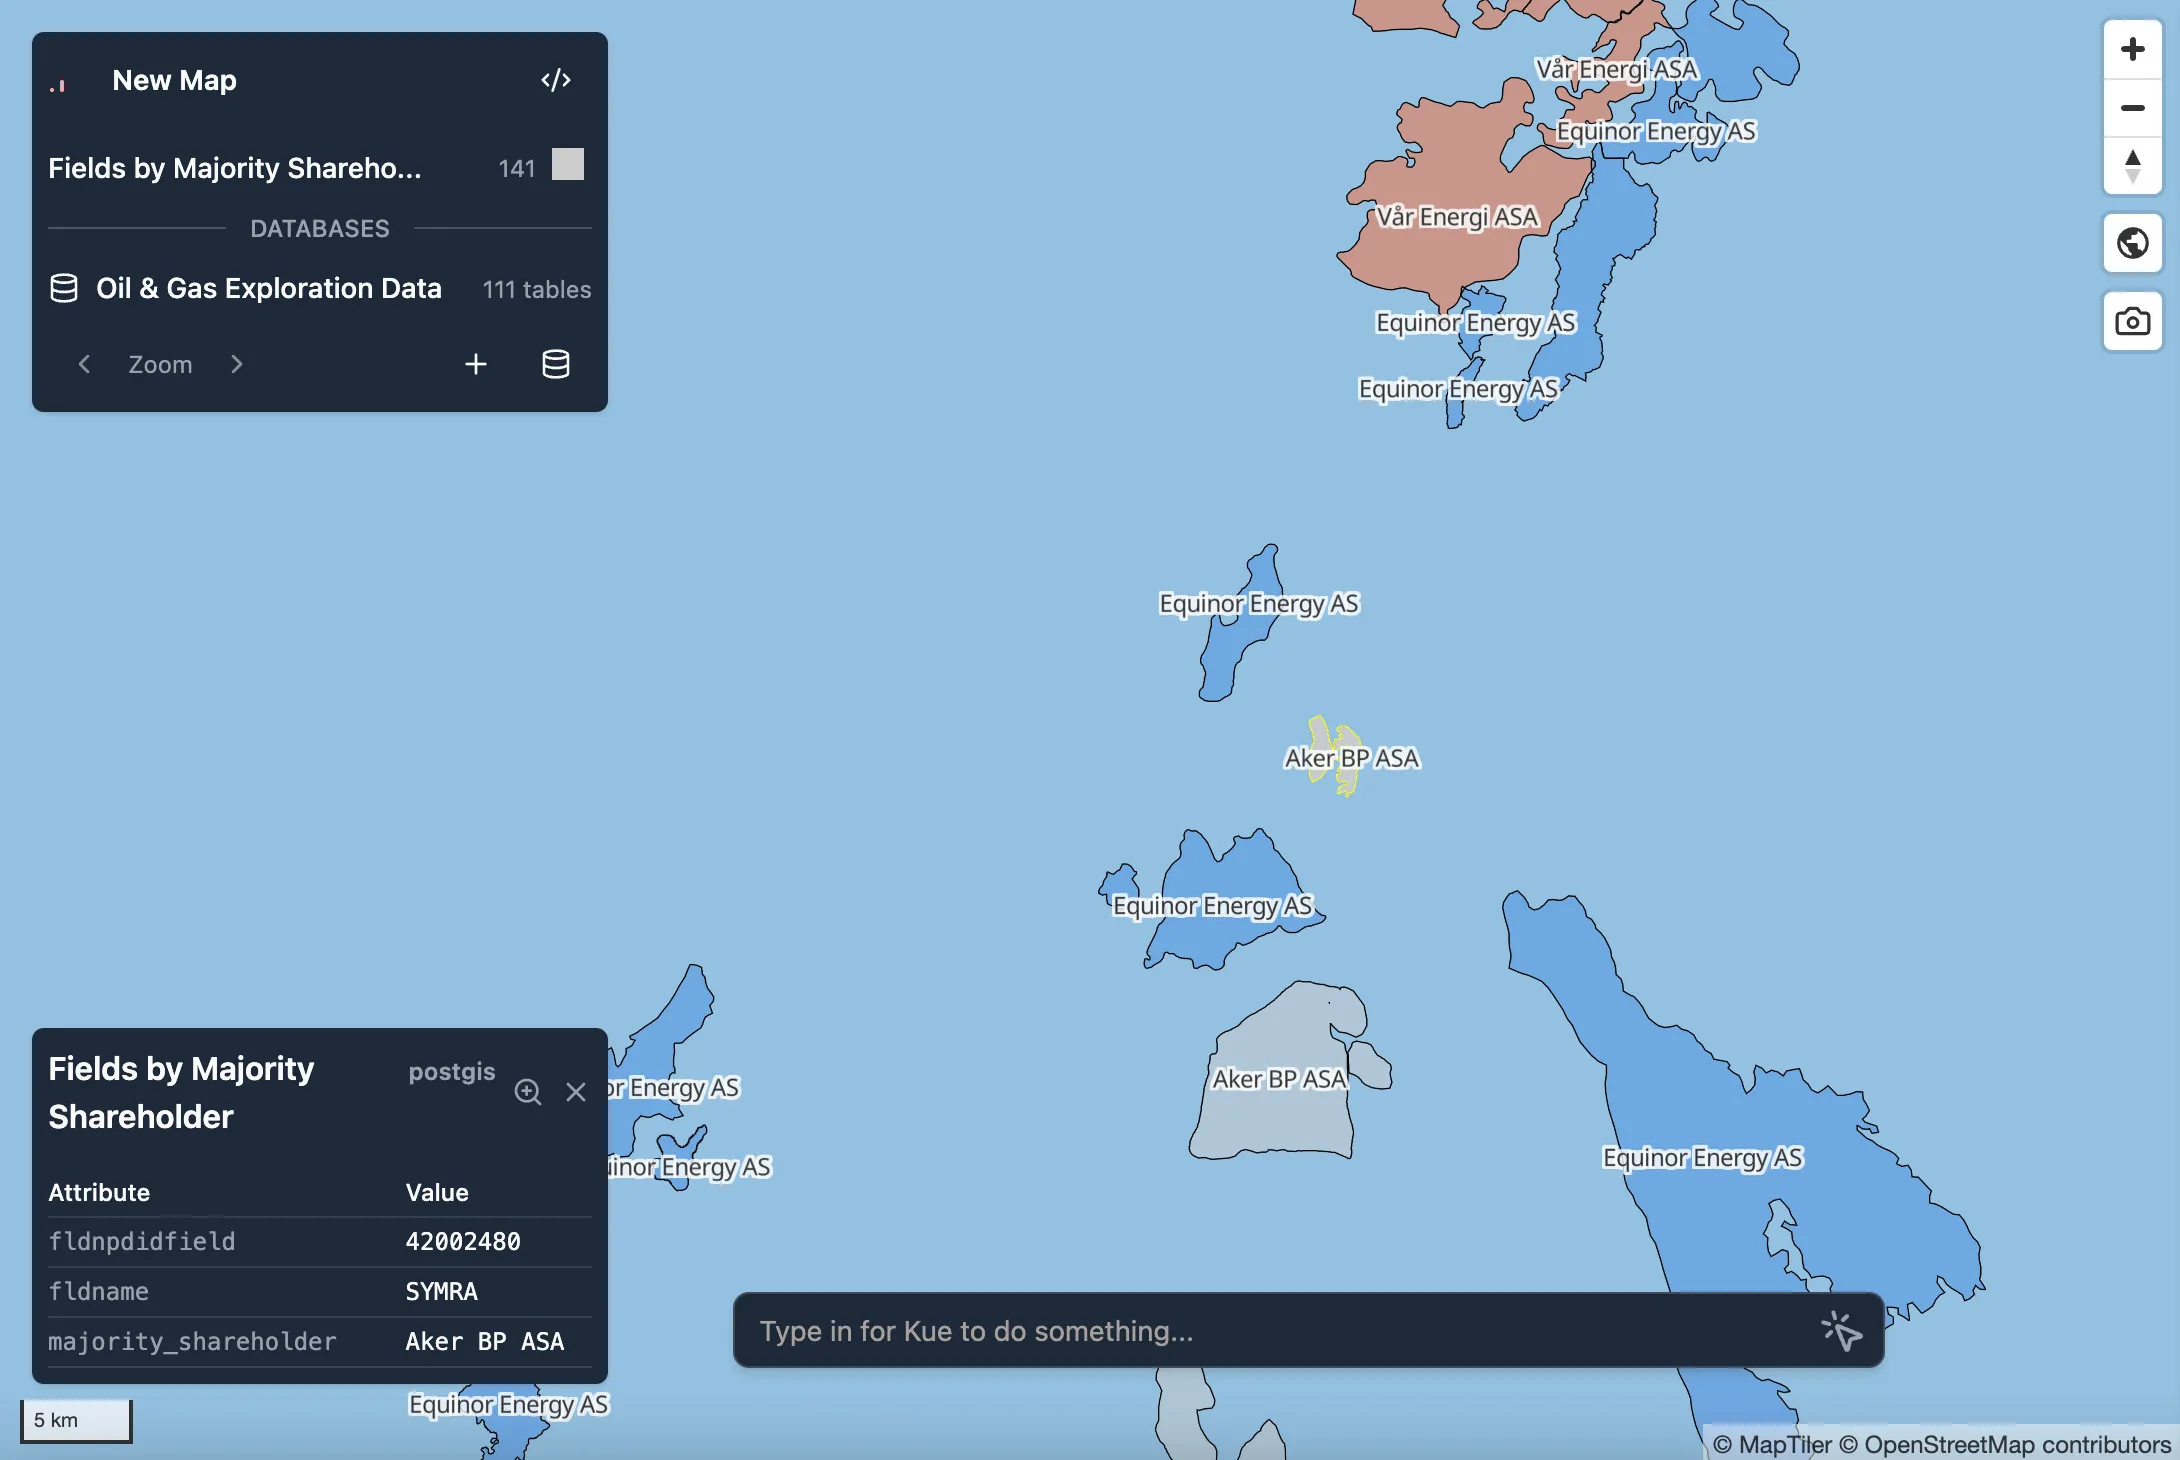
Task: Select the fldnpdidfield value 42002480
Action: (463, 1241)
